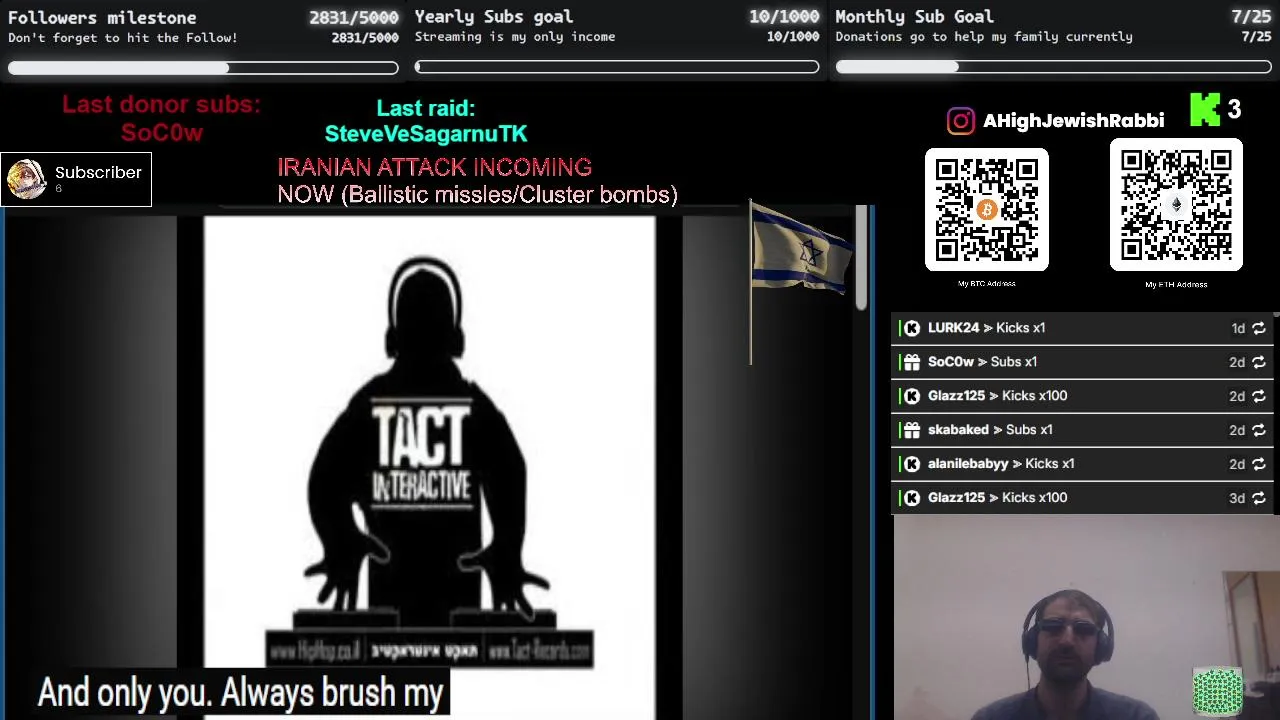Replay the skabaked Subs alert
Image resolution: width=1280 pixels, height=720 pixels.
click(1259, 430)
